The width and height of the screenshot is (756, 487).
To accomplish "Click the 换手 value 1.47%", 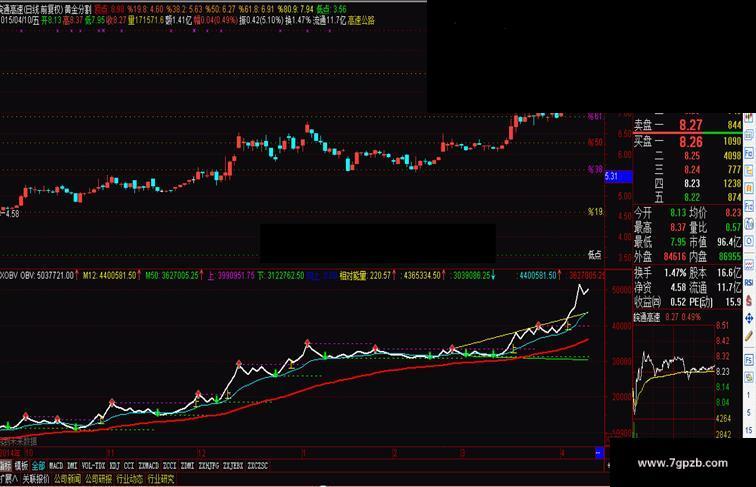I will pyautogui.click(x=675, y=273).
